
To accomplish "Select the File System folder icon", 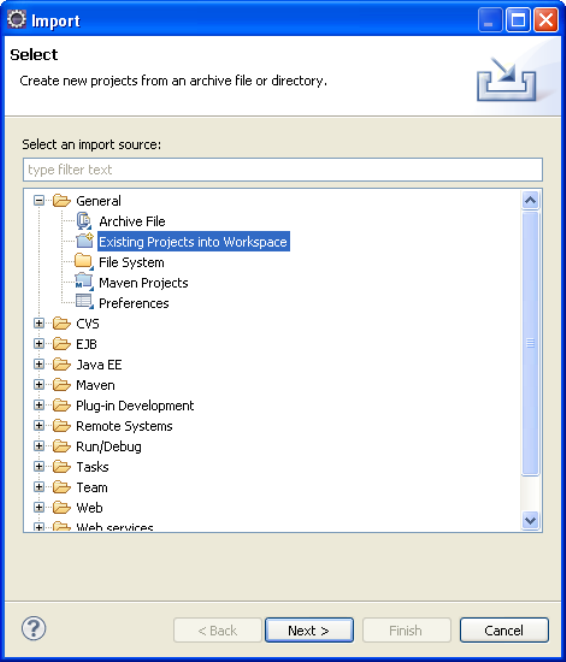I will click(84, 262).
